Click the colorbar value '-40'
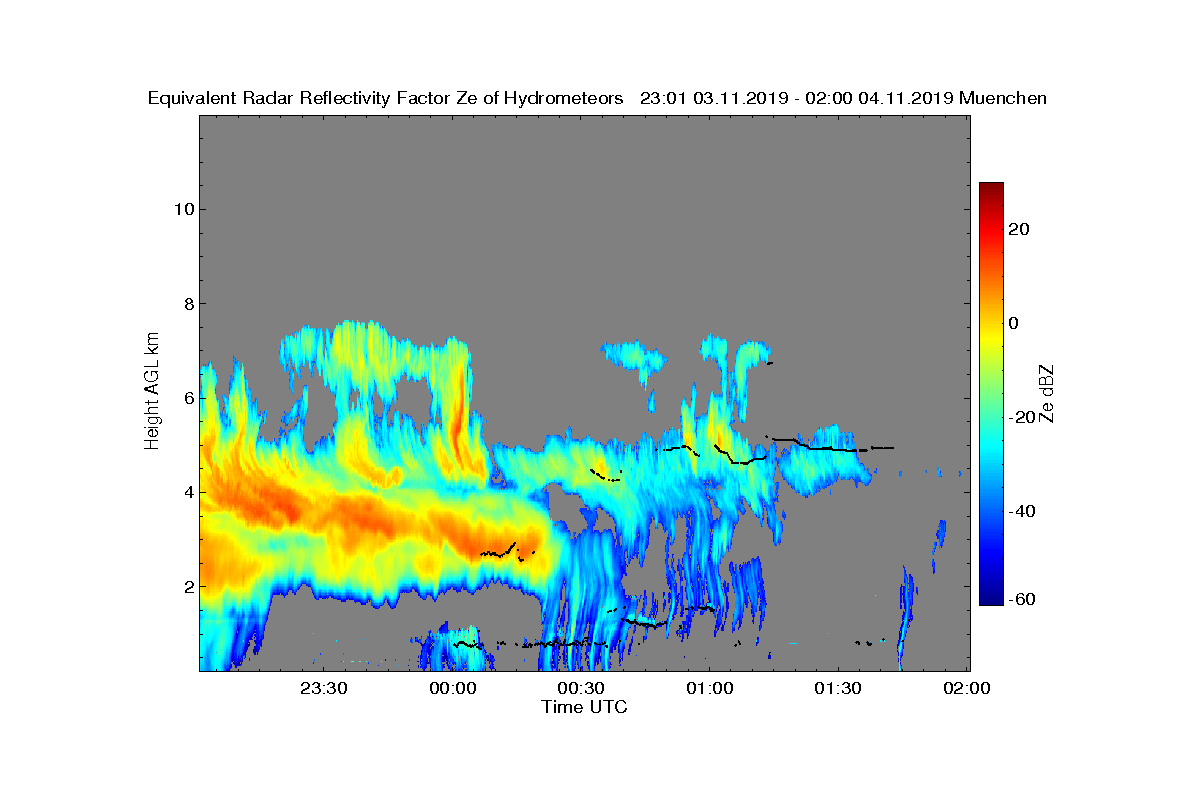Image resolution: width=1200 pixels, height=800 pixels. [x=1023, y=511]
